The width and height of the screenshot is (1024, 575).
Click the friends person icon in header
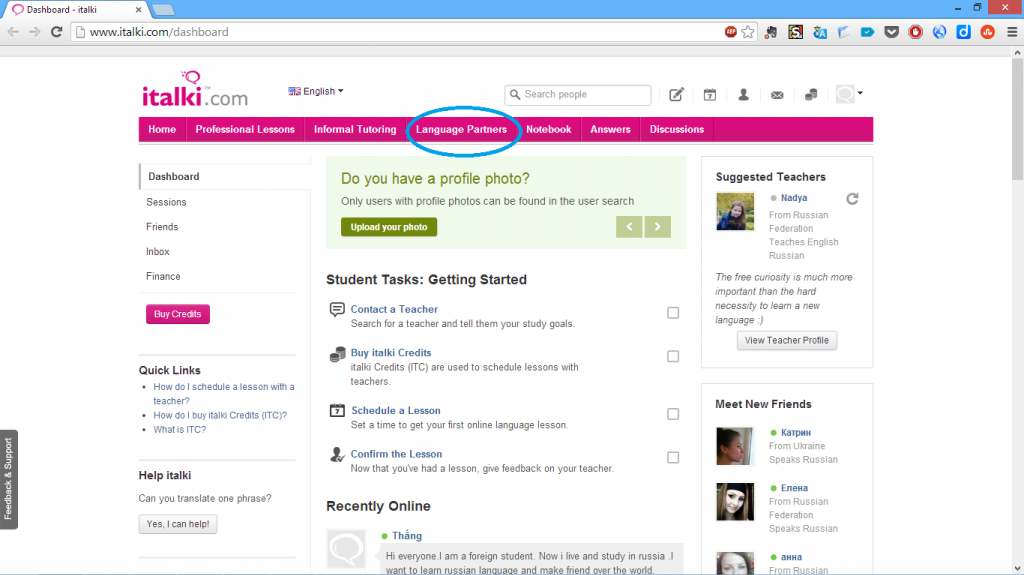[743, 95]
